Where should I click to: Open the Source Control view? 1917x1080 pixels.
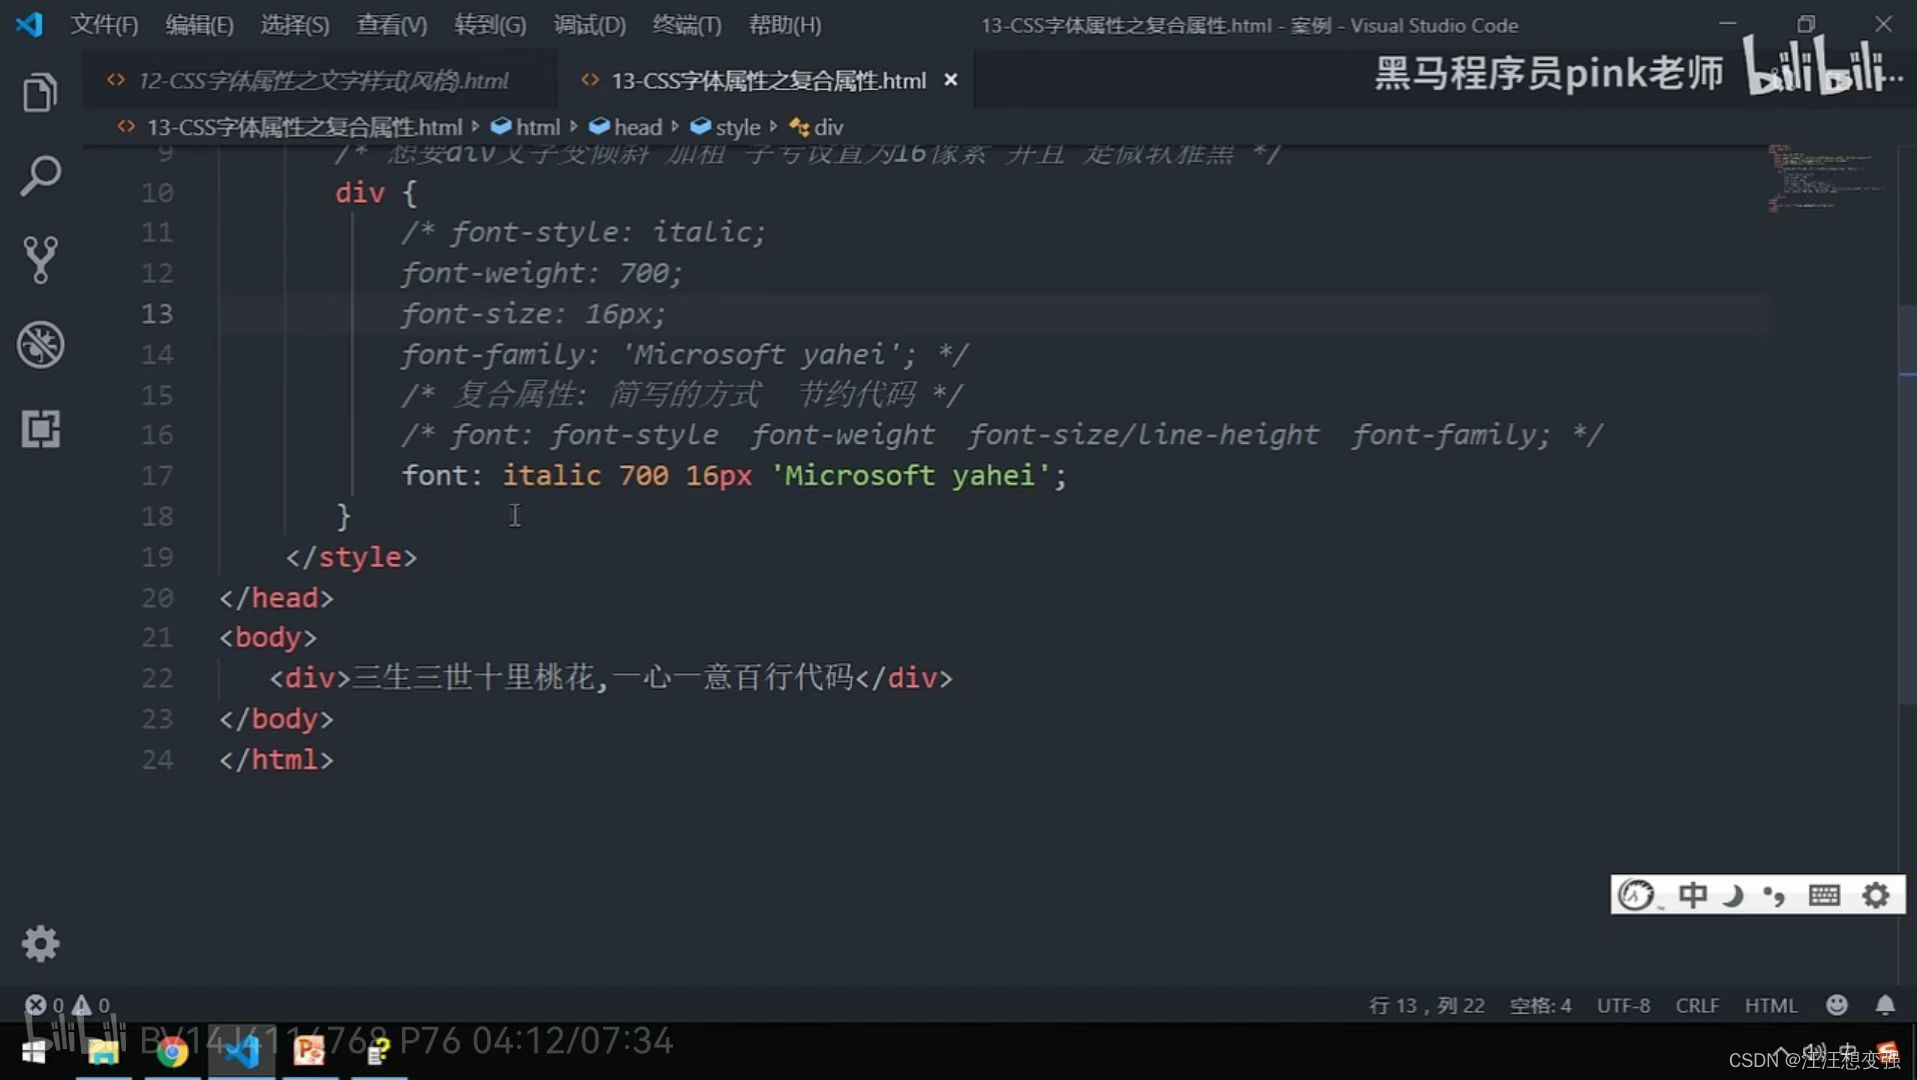(40, 260)
